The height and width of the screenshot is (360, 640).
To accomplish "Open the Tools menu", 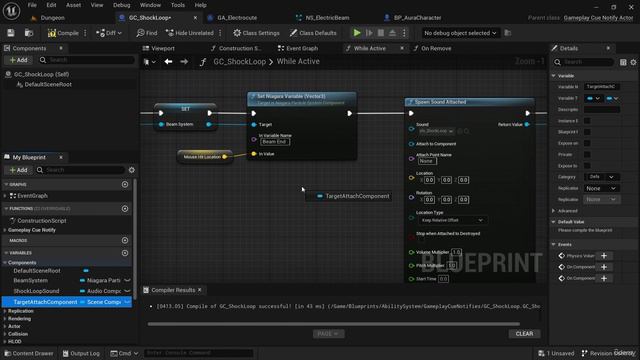I will click(x=178, y=5).
